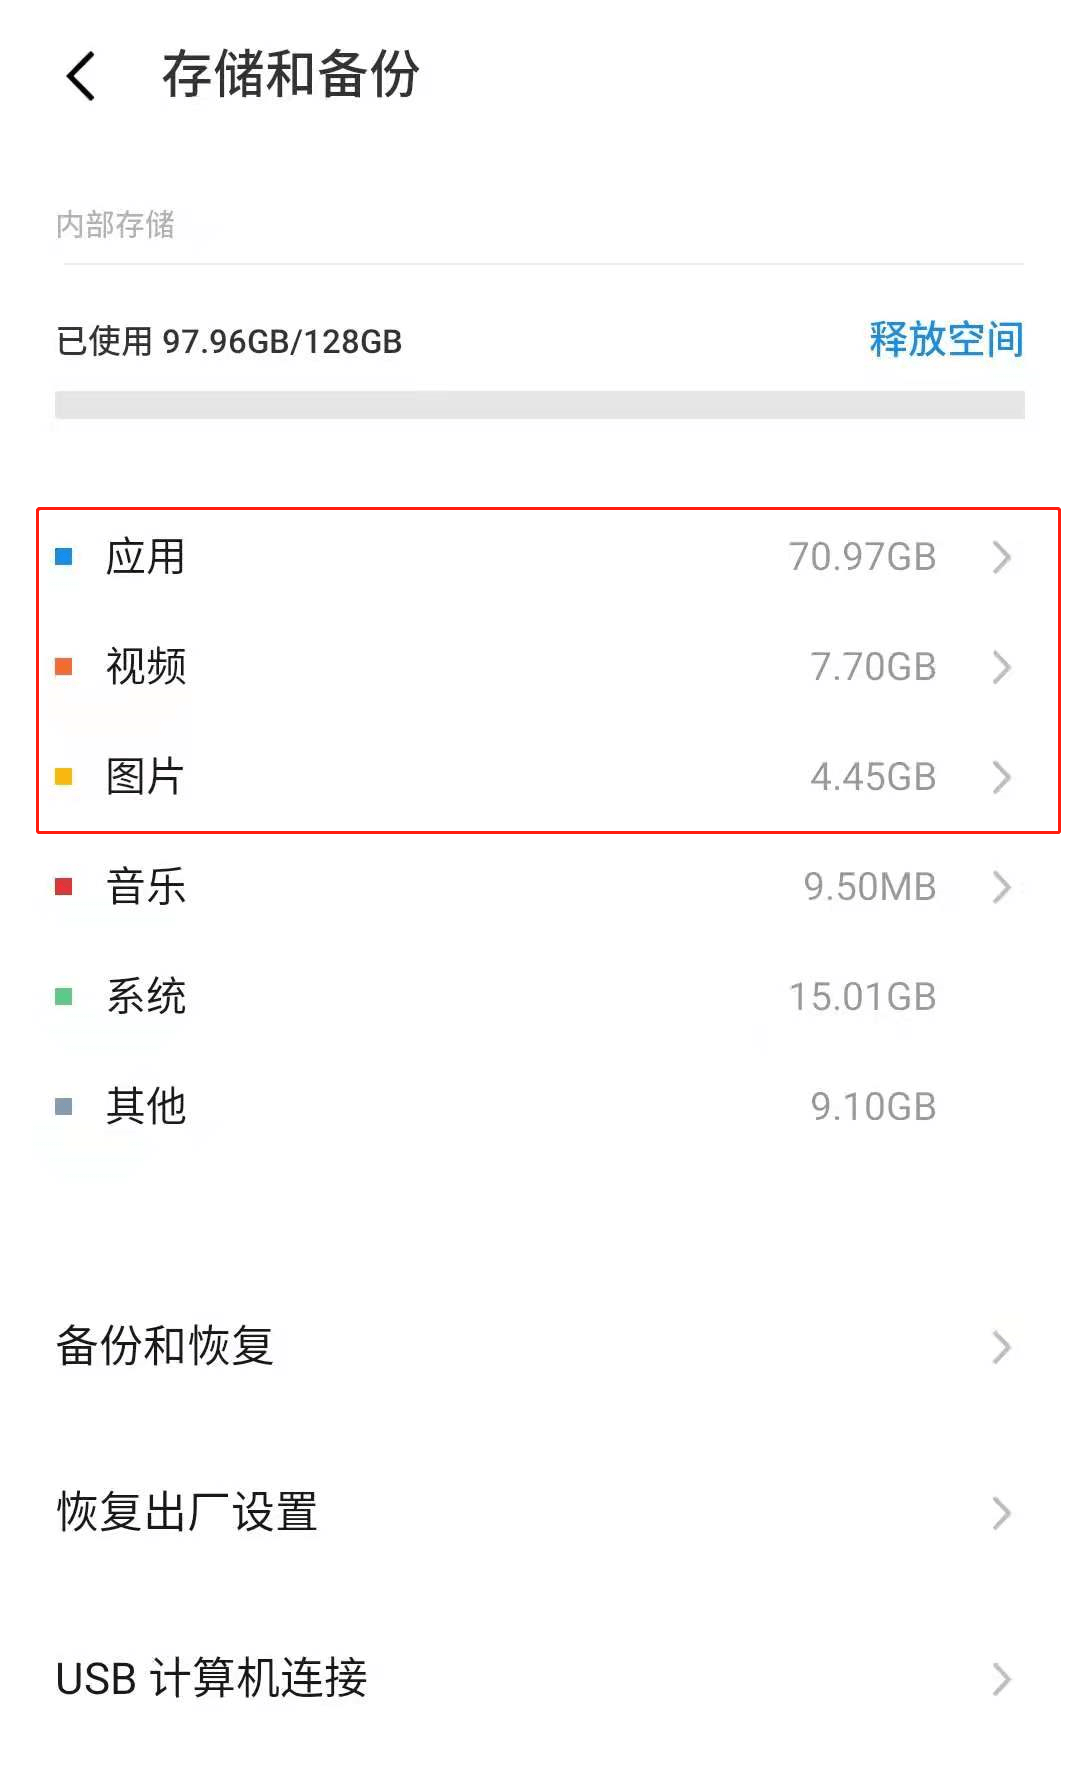Expand the 视频 chevron arrow
Screen dimensions: 1080x1783
[x=1002, y=667]
